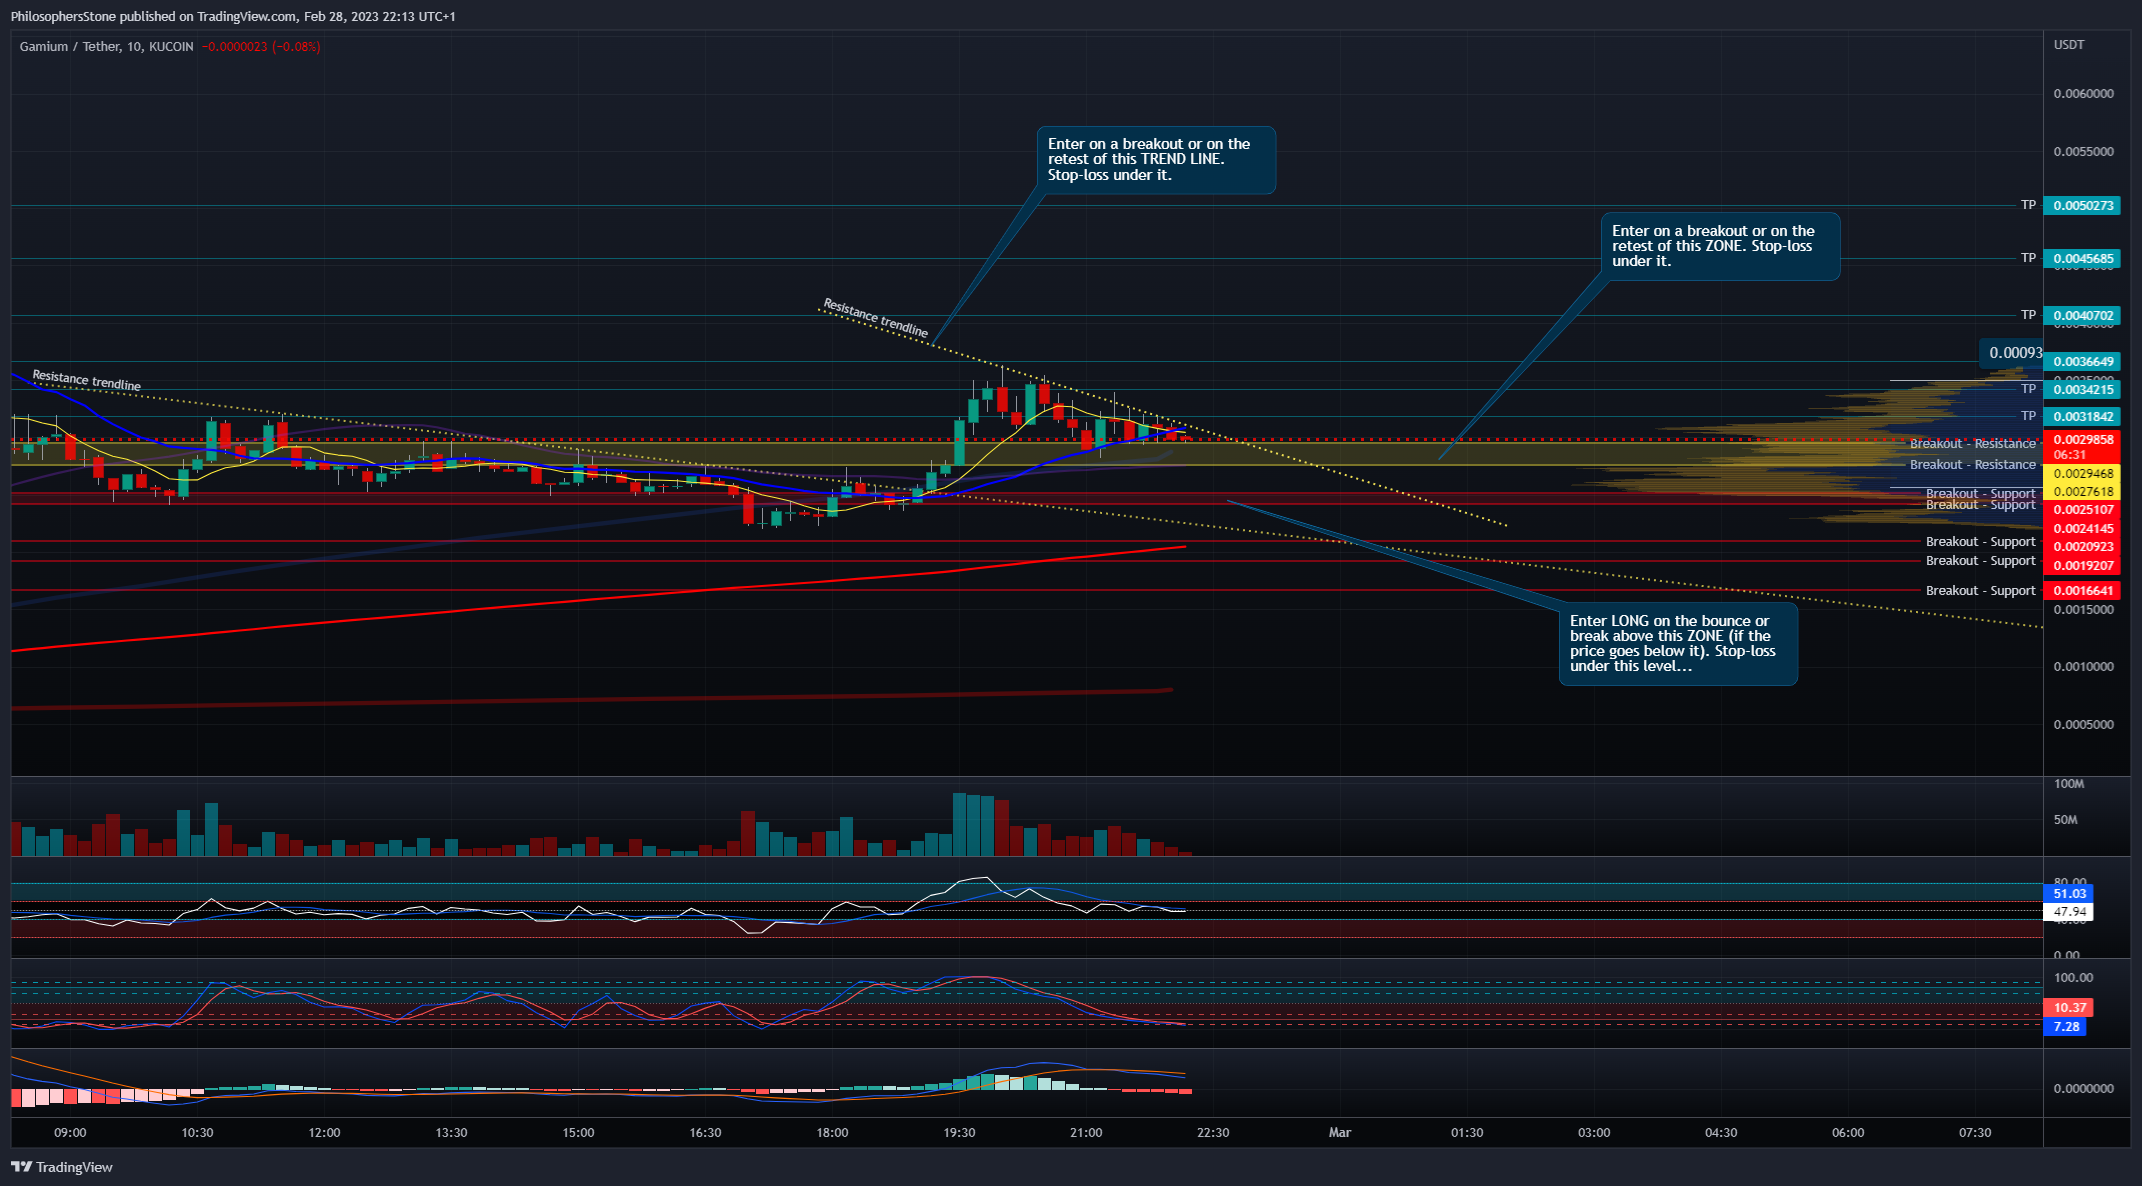Click the 18:00 time axis label
Image resolution: width=2142 pixels, height=1186 pixels.
pyautogui.click(x=832, y=1133)
